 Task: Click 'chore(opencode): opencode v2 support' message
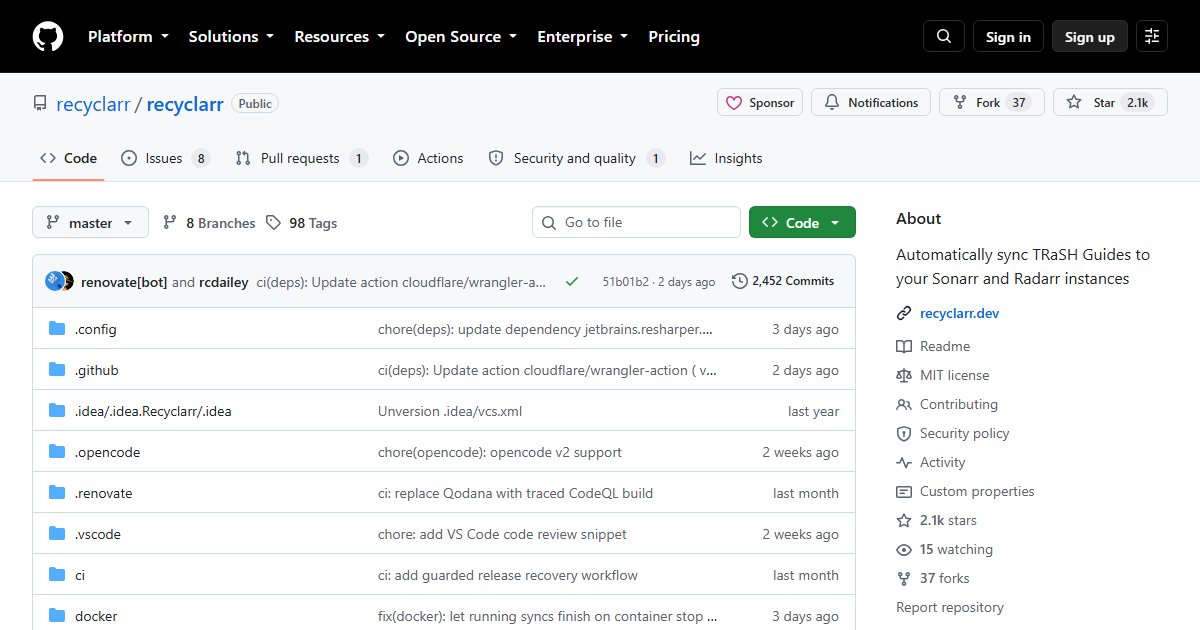click(x=500, y=452)
